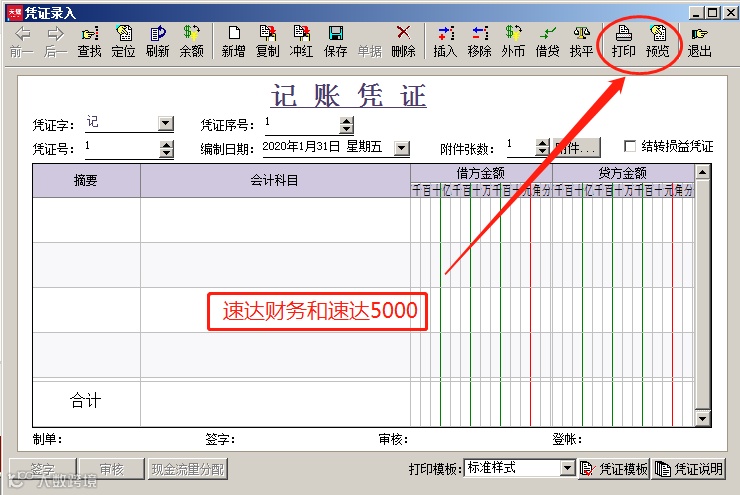Insert an entry row with 插入
Viewport: 740px width, 495px height.
446,42
